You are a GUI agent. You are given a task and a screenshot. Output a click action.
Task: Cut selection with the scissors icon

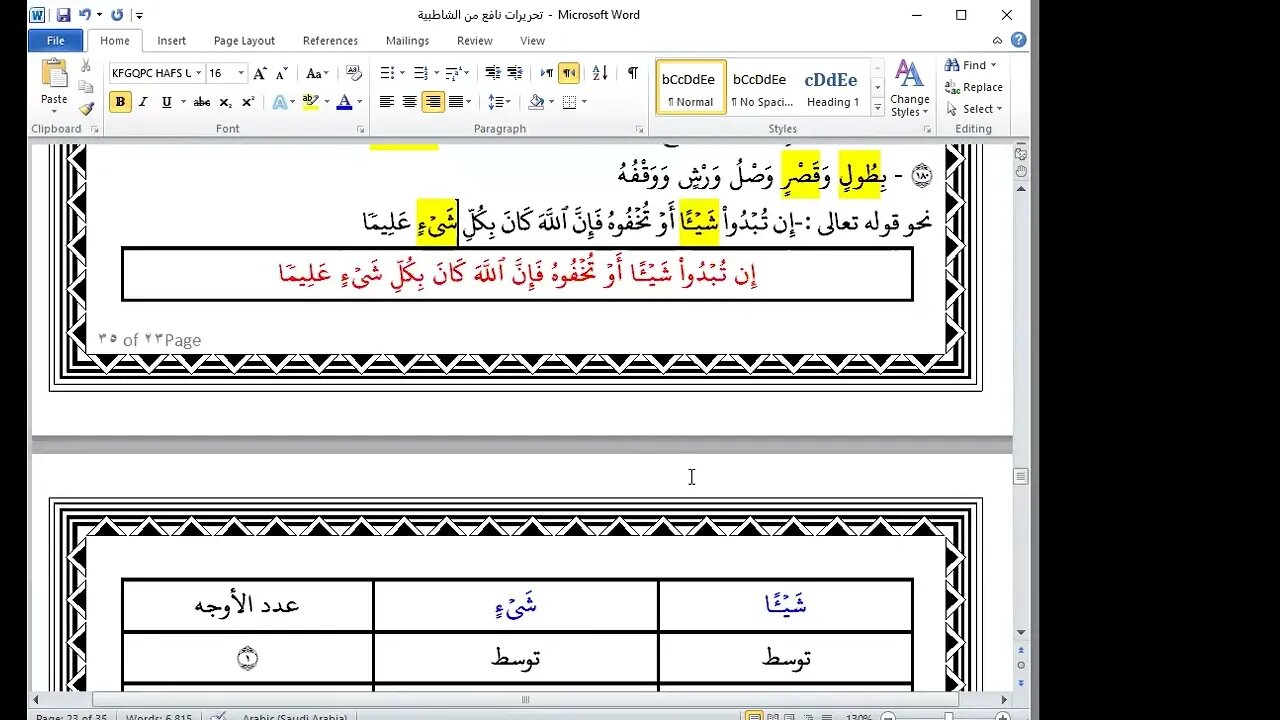[86, 66]
